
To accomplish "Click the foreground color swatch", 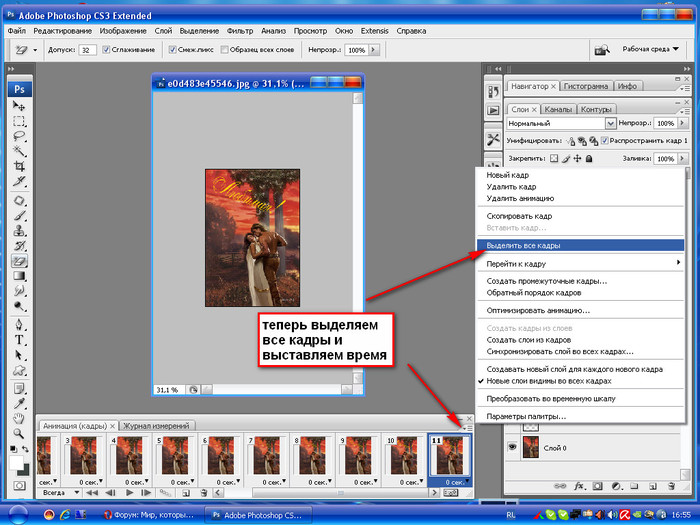I will pos(17,462).
